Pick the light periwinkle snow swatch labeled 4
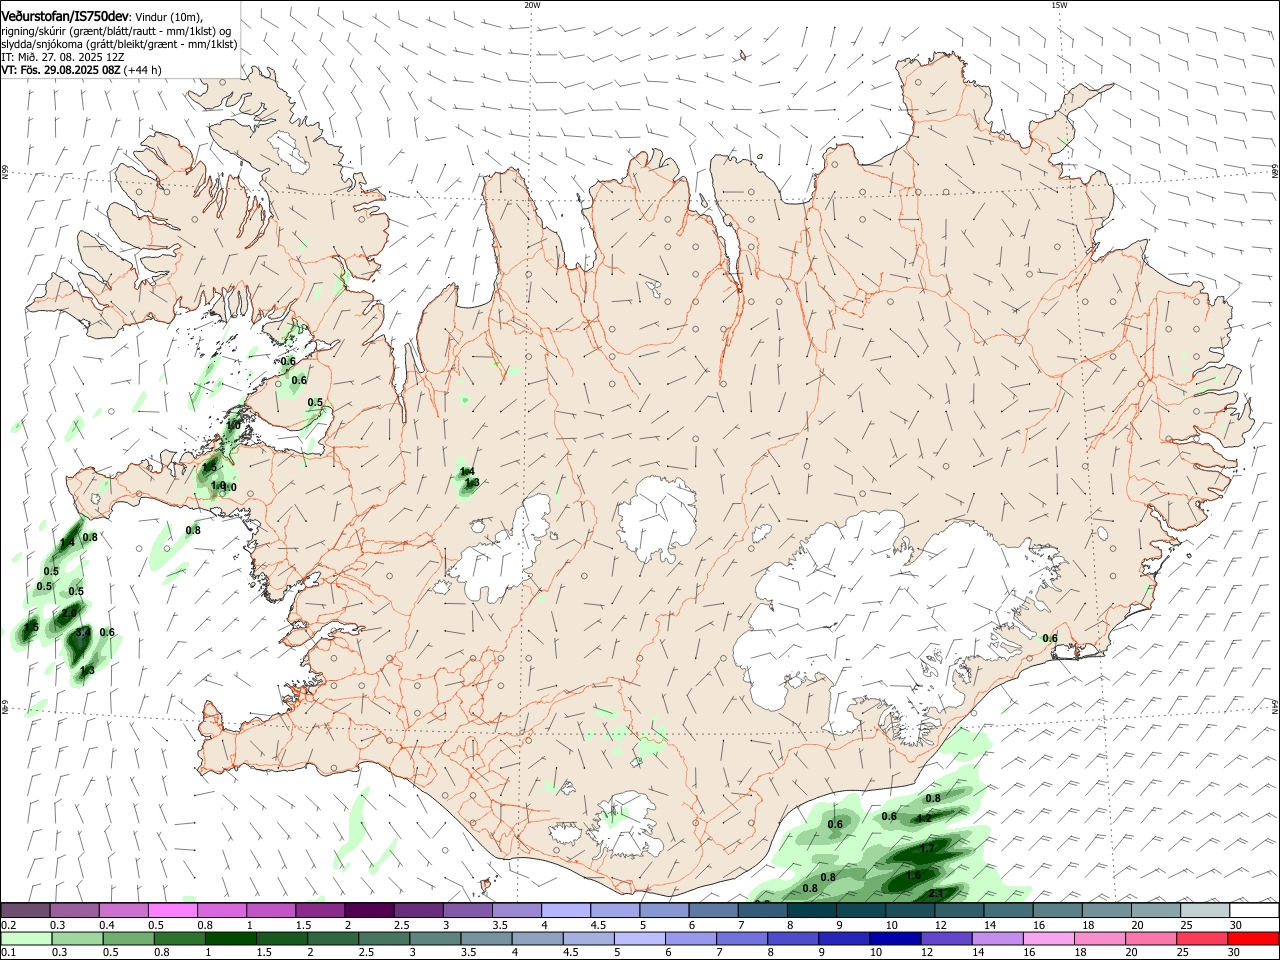Viewport: 1280px width, 960px height. click(x=565, y=910)
